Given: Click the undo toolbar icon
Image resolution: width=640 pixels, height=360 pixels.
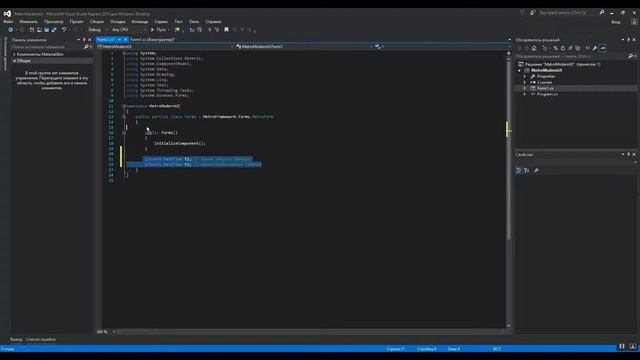Looking at the screenshot, I should tap(64, 30).
